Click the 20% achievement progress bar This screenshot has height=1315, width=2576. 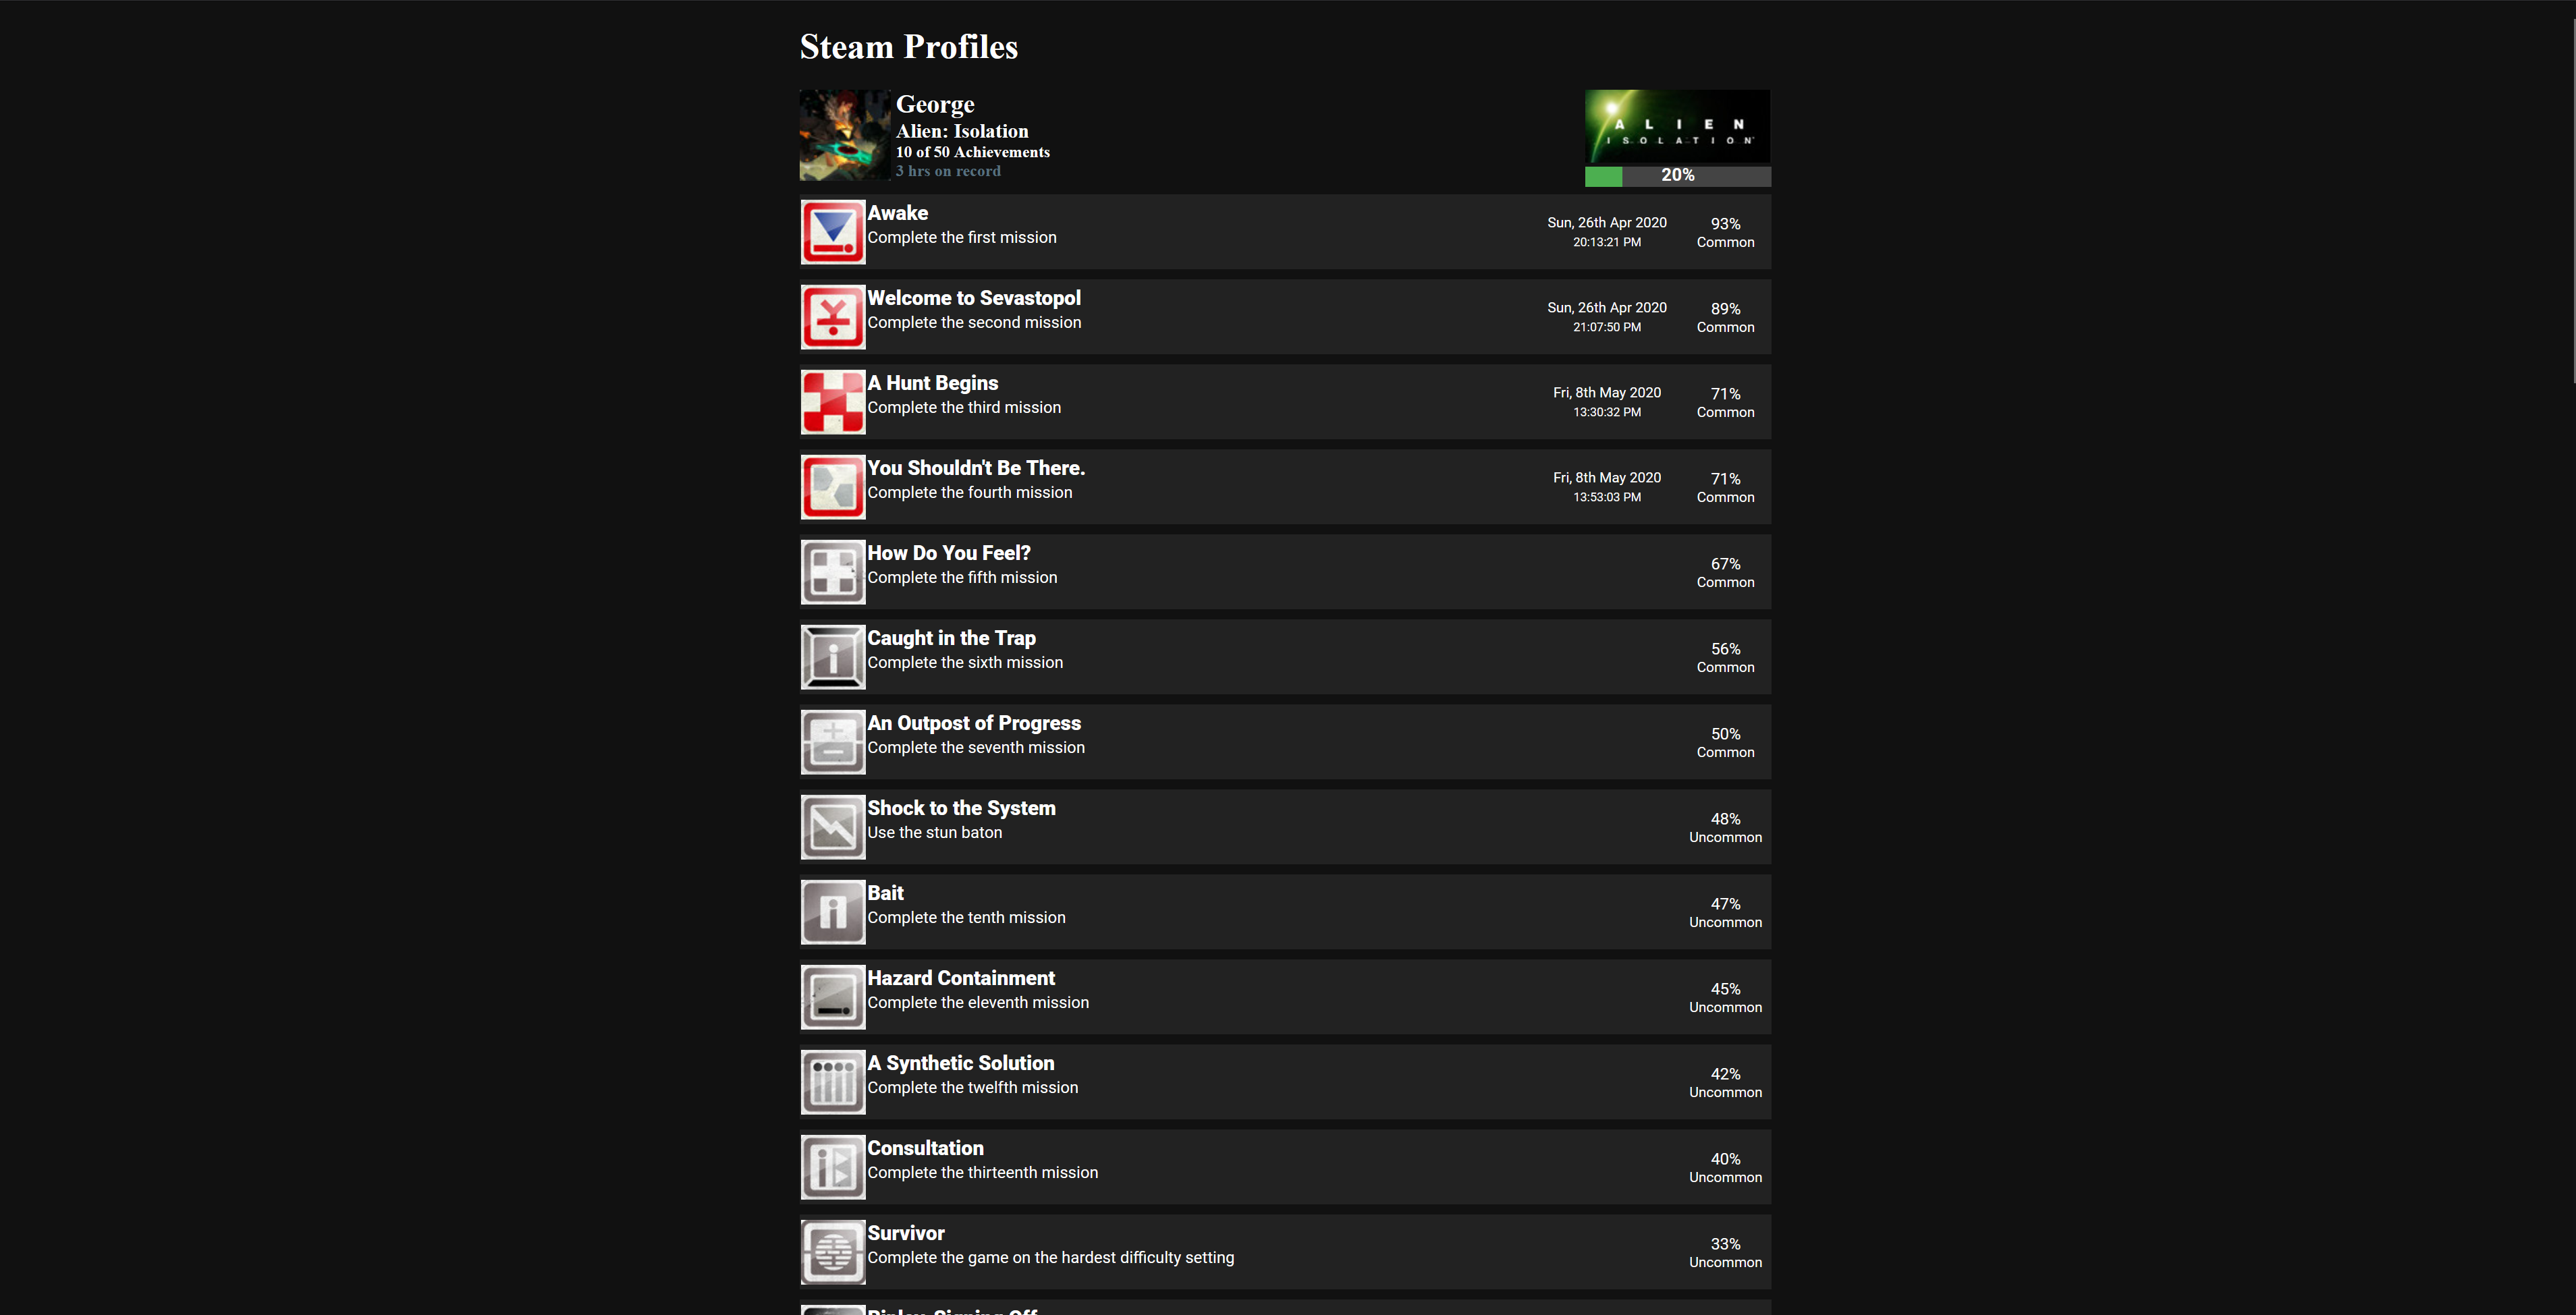click(x=1677, y=176)
